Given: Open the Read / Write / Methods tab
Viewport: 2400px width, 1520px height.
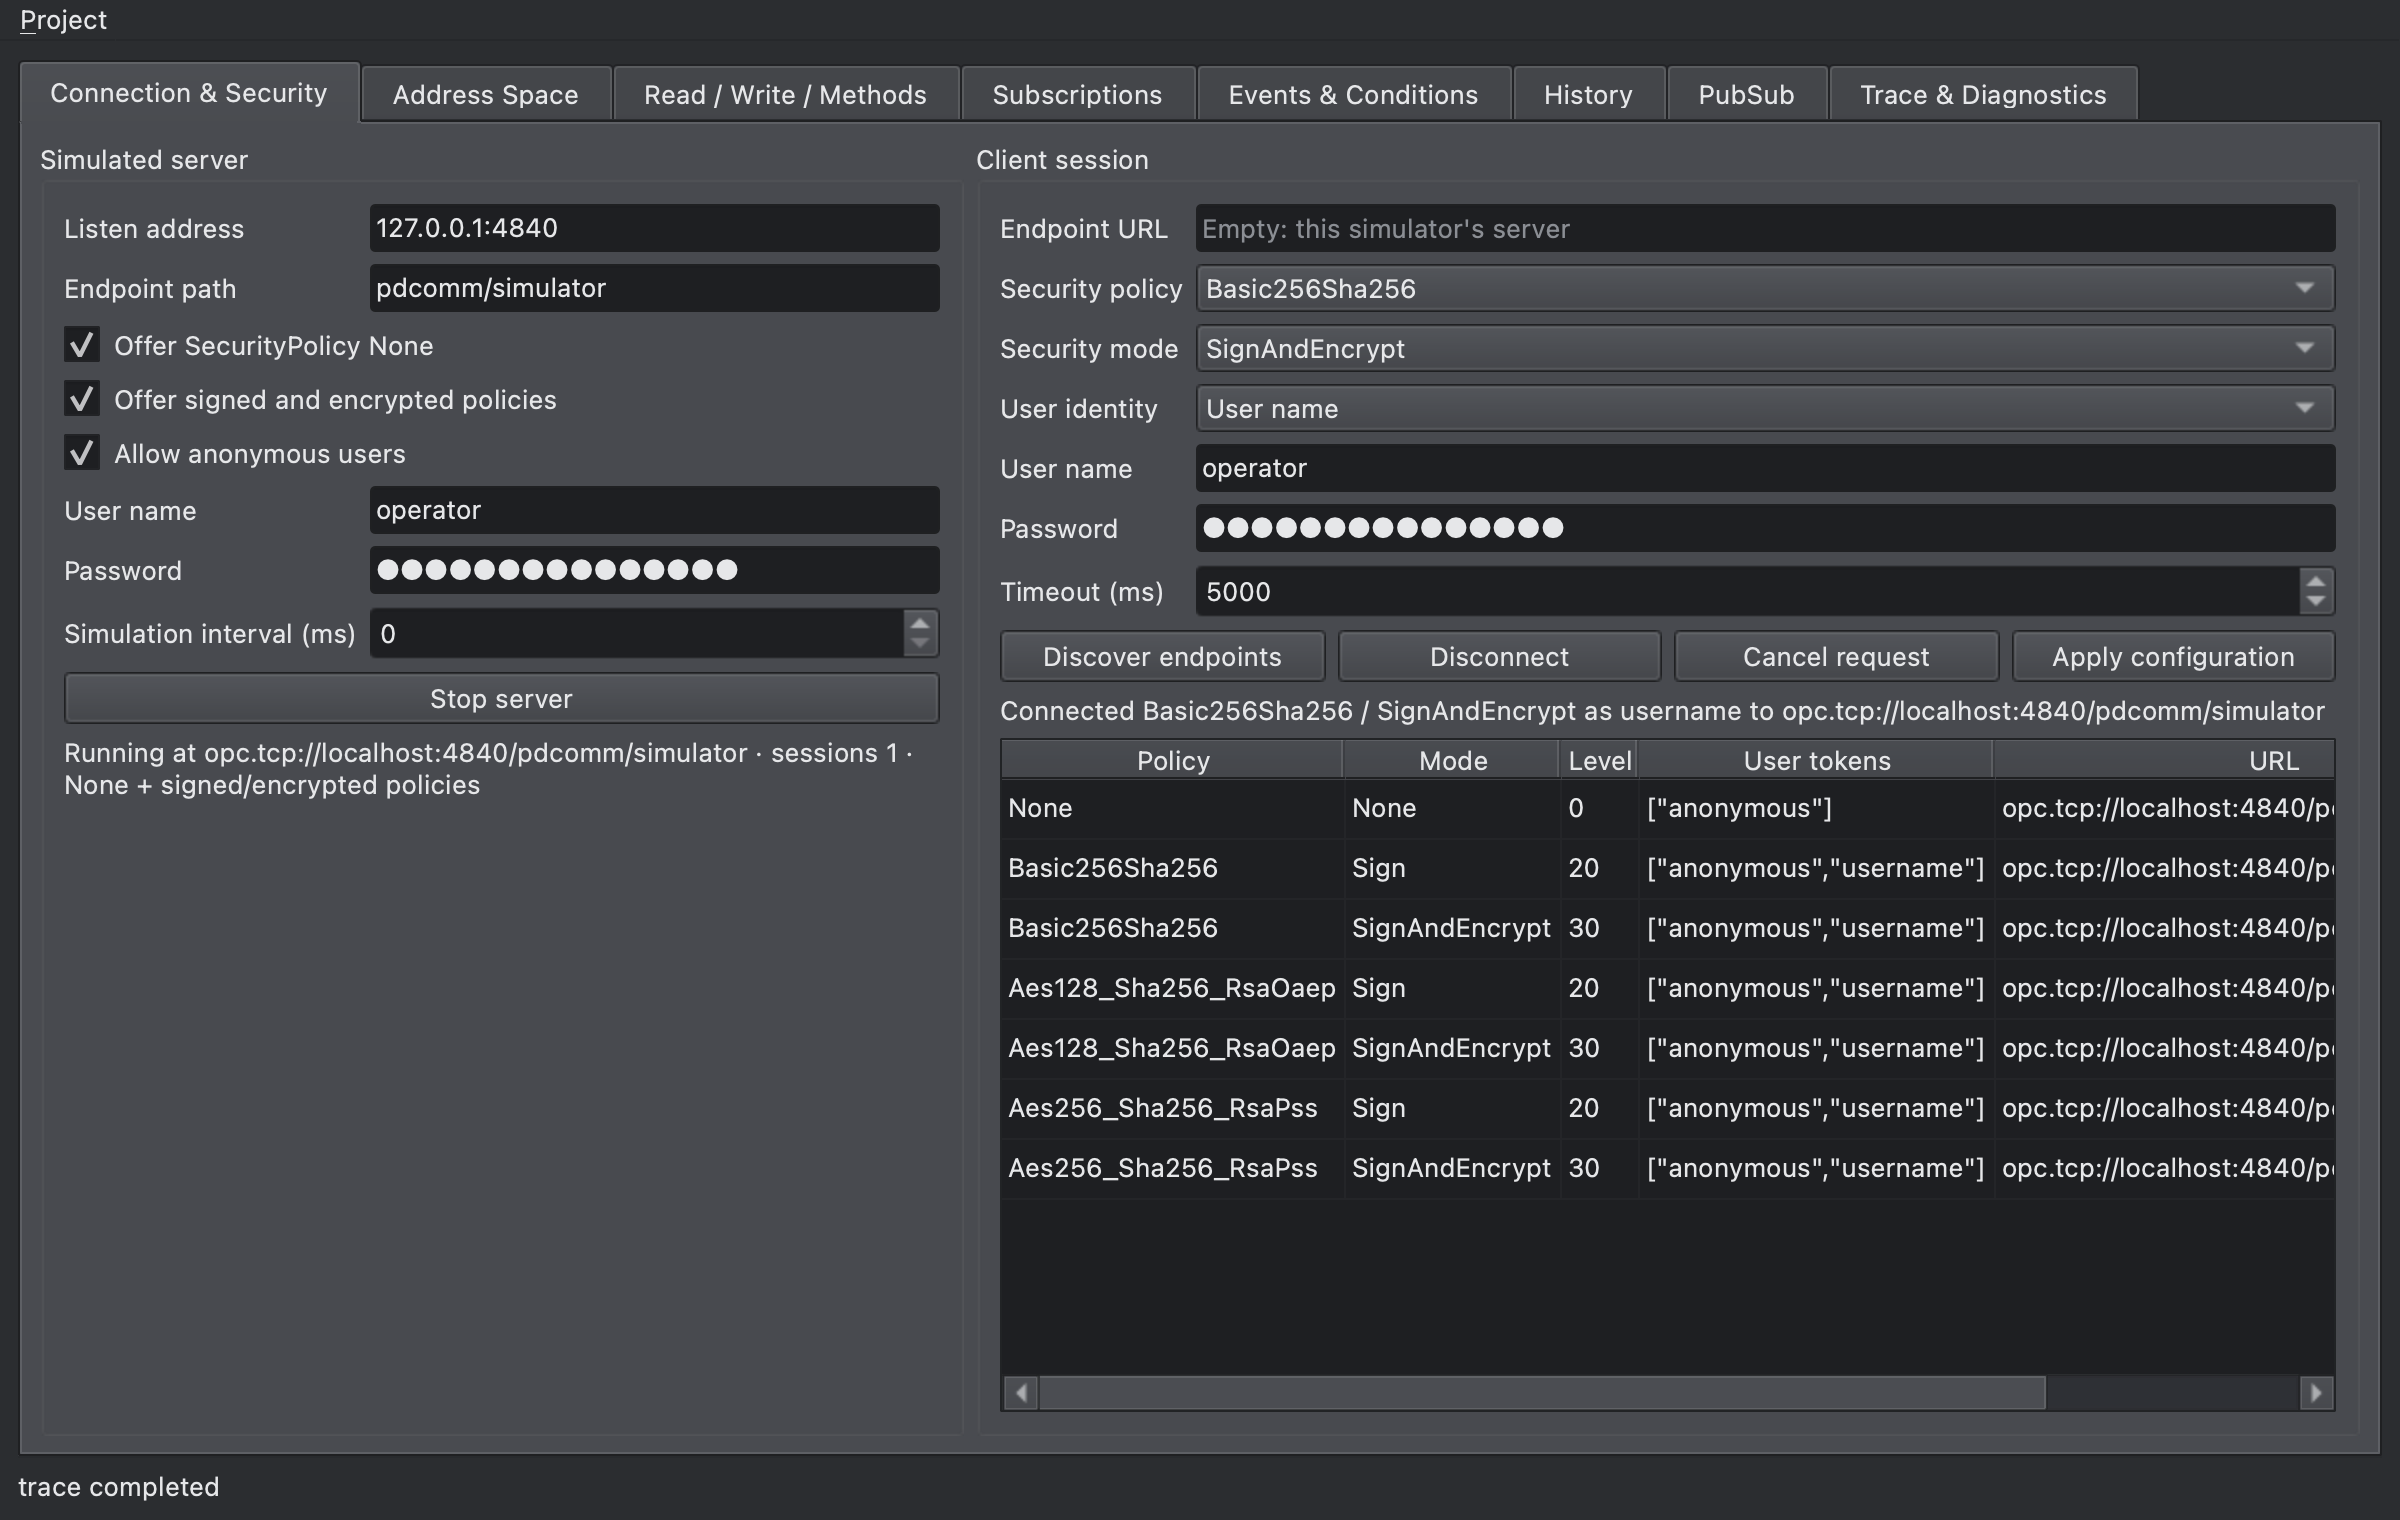Looking at the screenshot, I should pos(785,94).
